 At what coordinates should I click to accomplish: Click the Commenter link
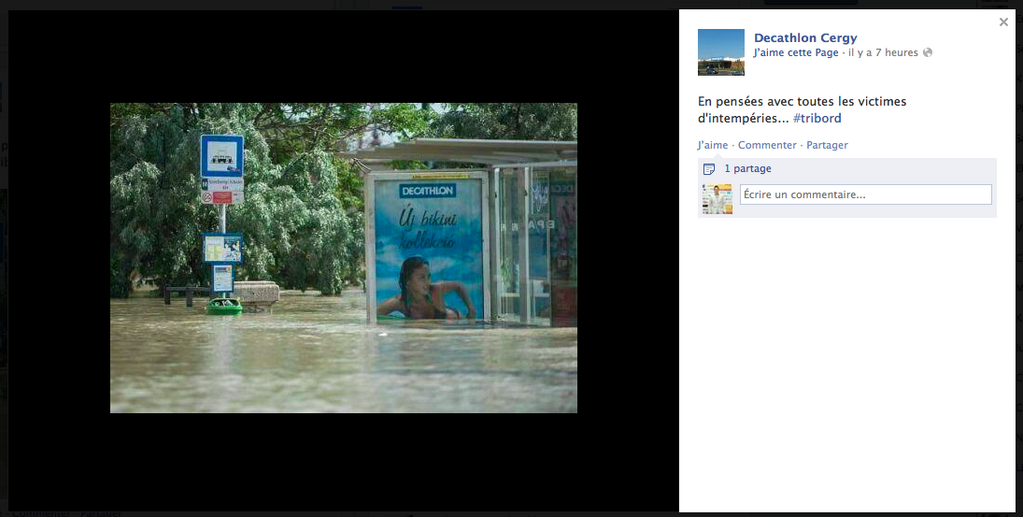click(x=767, y=145)
